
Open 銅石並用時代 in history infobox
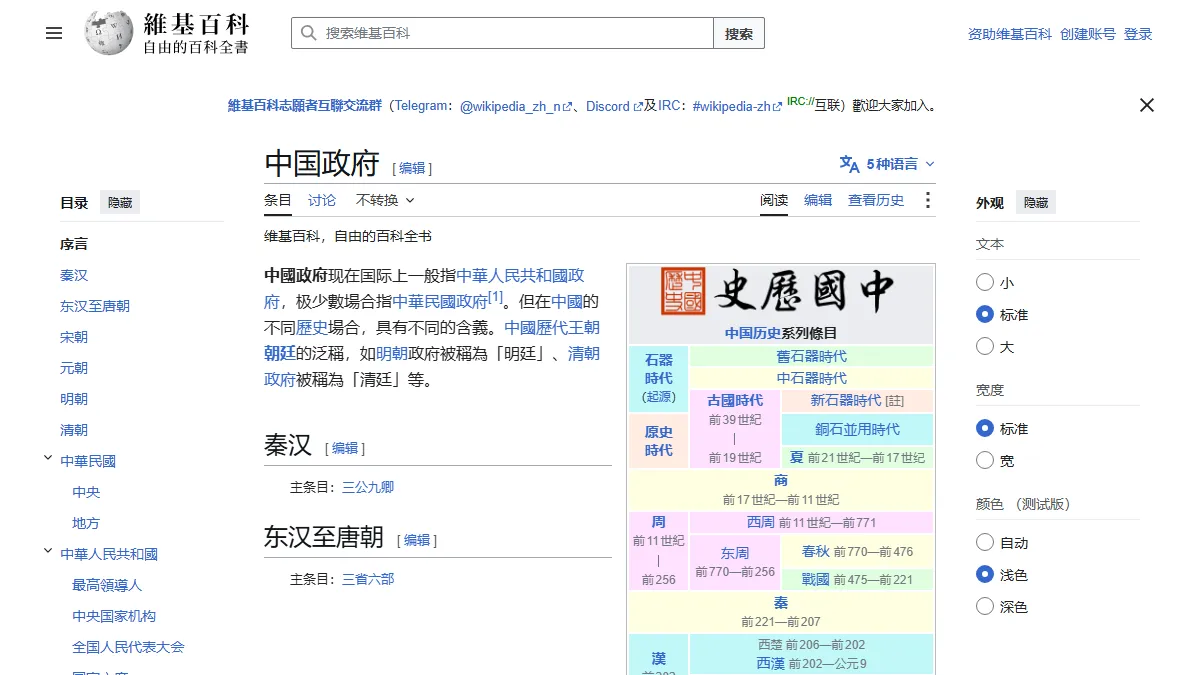point(857,429)
